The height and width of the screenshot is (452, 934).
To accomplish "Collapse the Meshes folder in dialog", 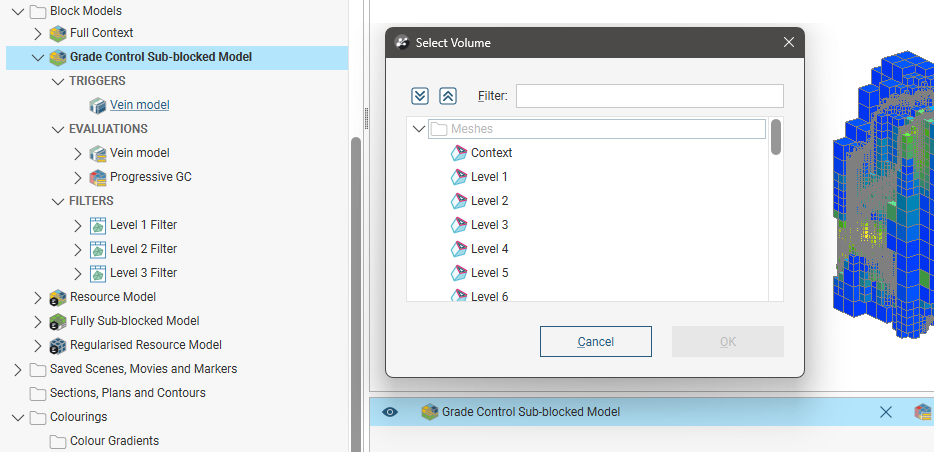I will [418, 129].
